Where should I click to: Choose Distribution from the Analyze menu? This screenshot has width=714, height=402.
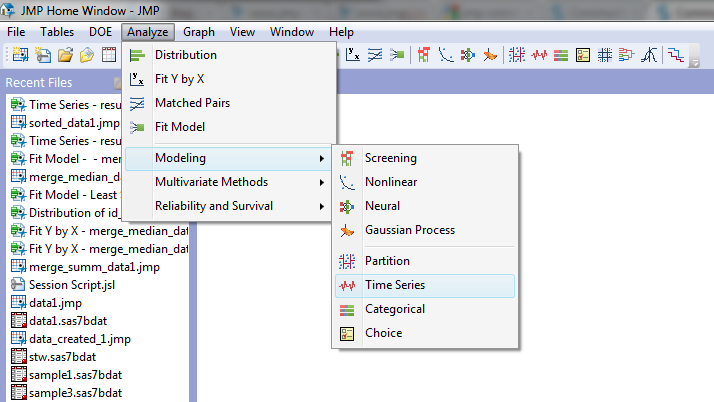pyautogui.click(x=230, y=55)
